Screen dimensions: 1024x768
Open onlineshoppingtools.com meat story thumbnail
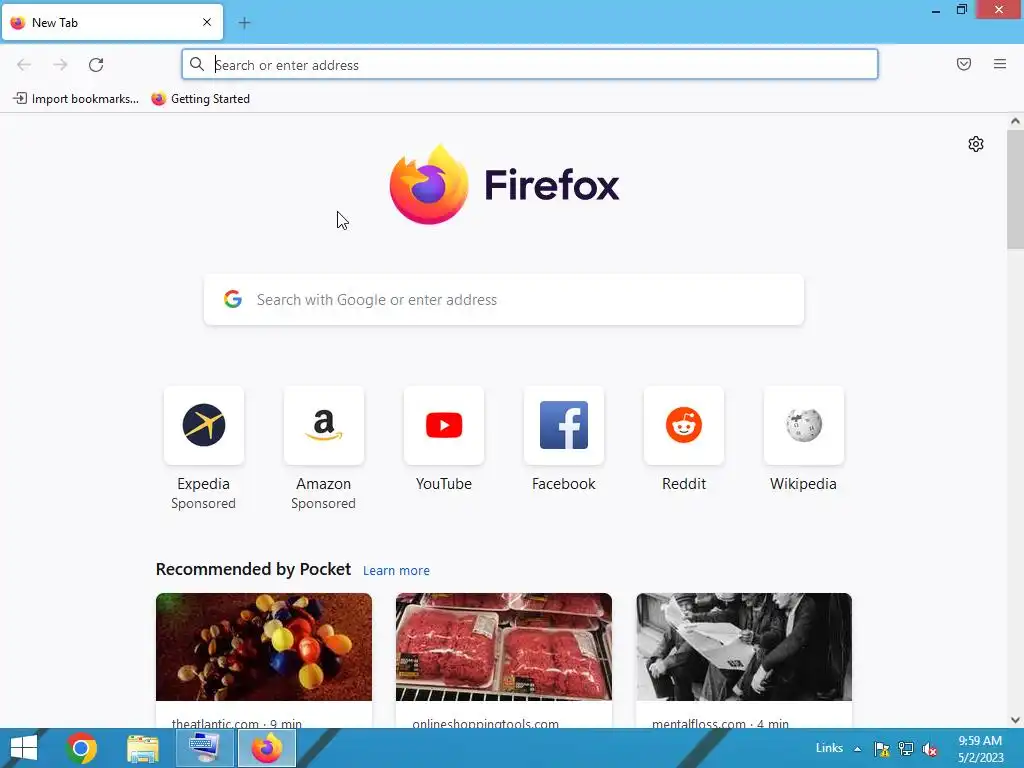(x=504, y=647)
